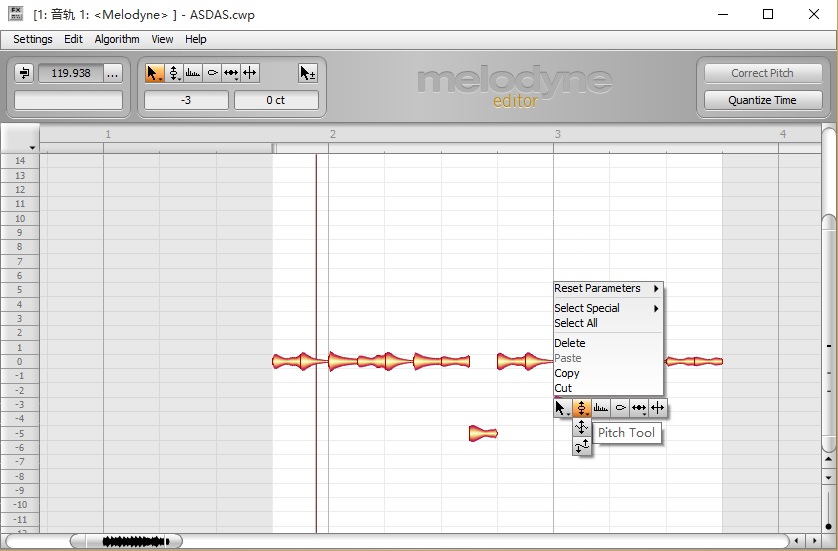Select the Main (arrow) tool in top toolbar
The height and width of the screenshot is (551, 838).
point(154,73)
